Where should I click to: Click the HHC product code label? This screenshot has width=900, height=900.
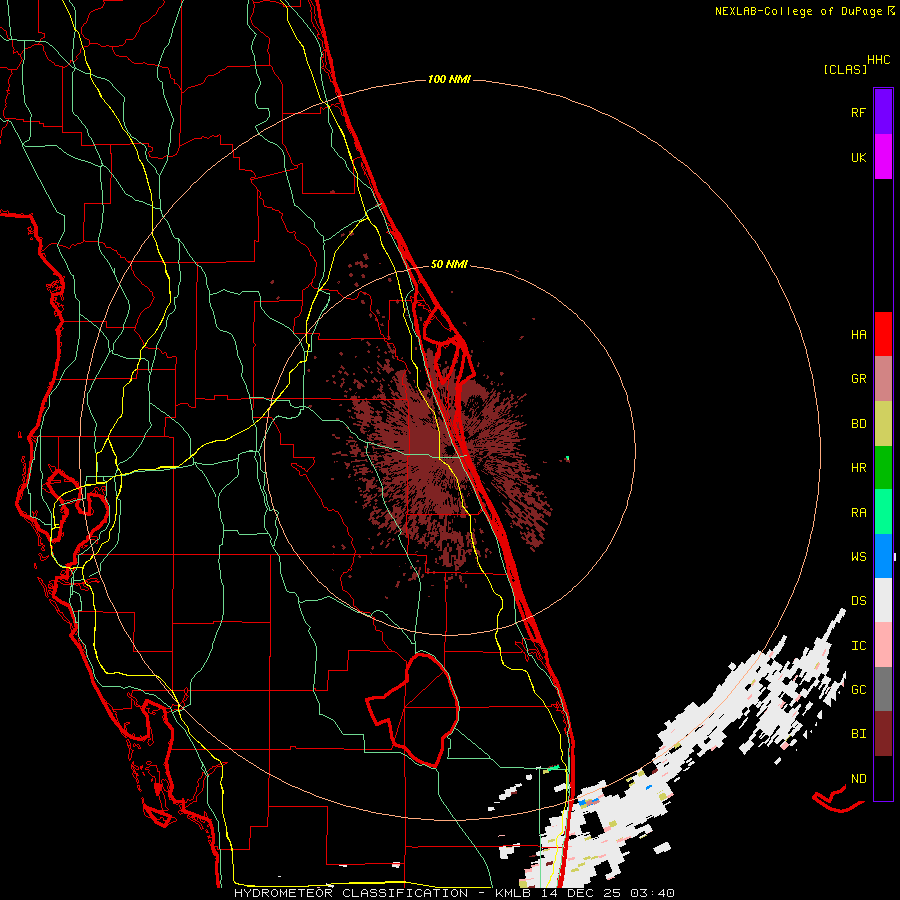point(878,60)
